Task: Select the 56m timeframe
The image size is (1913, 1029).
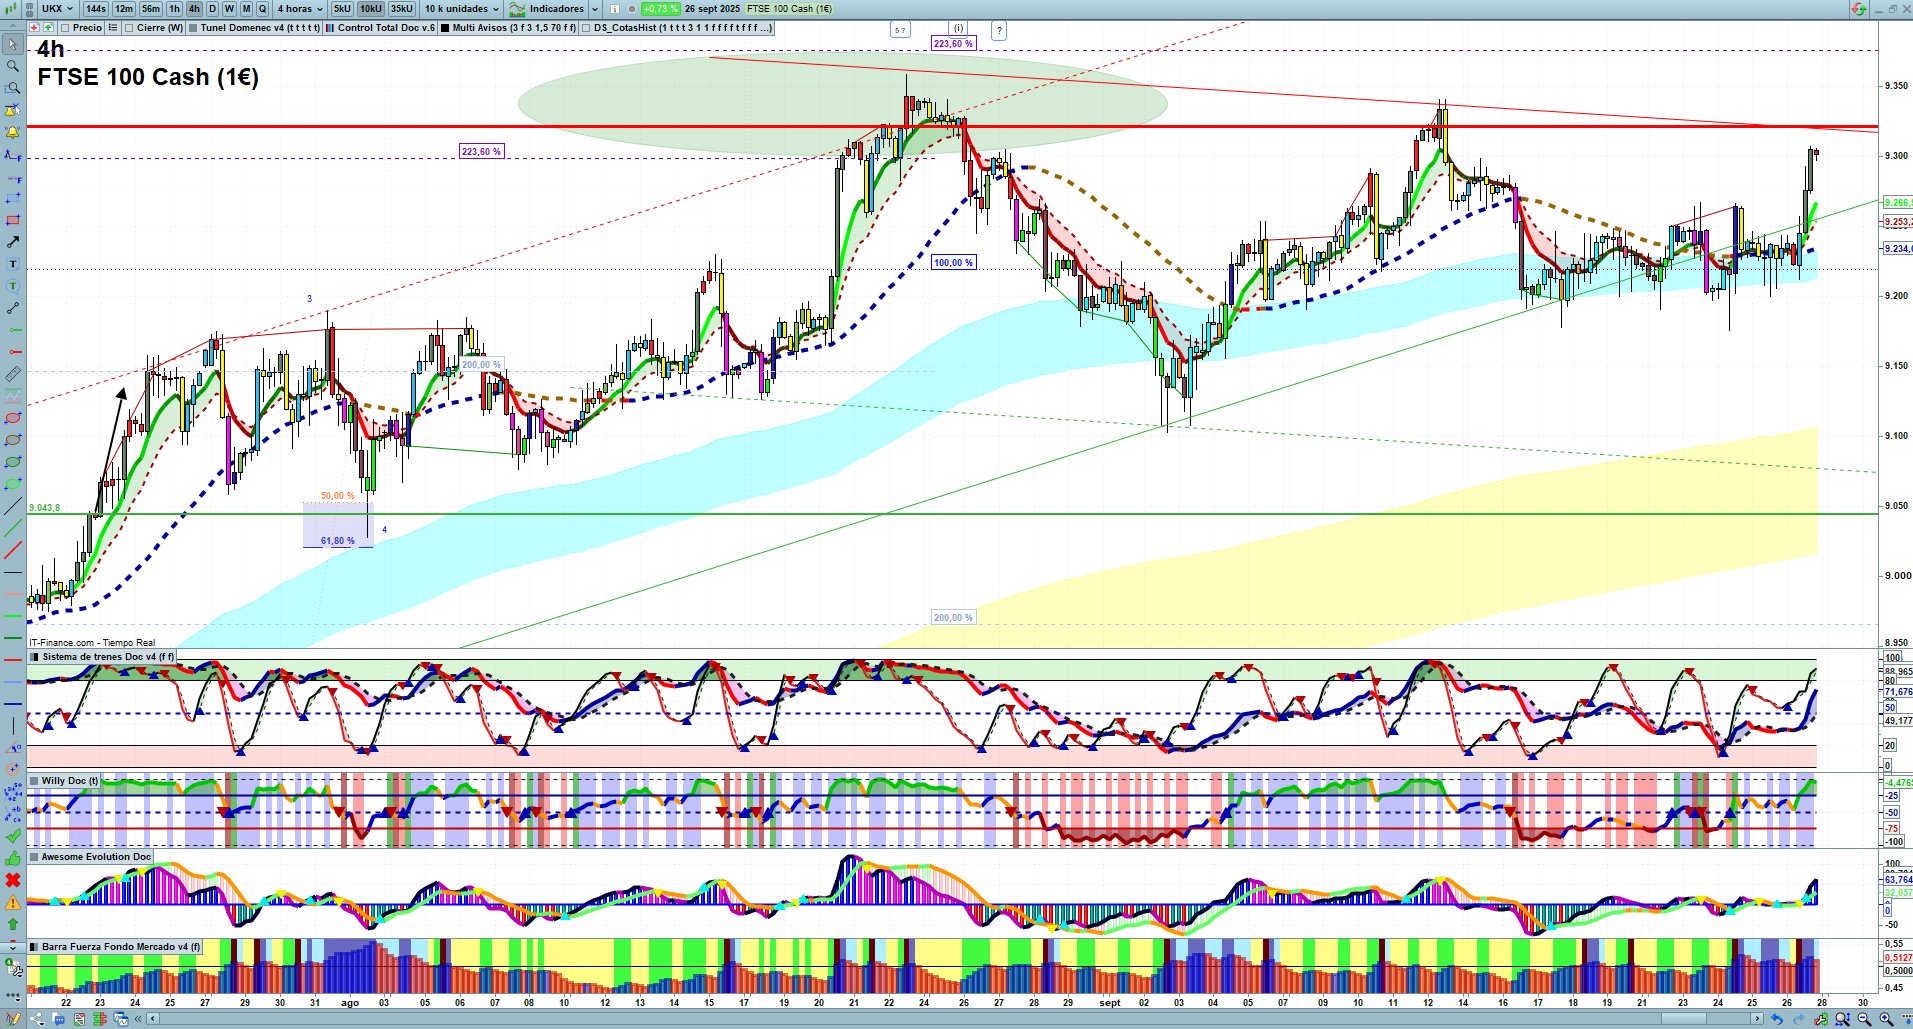Action: click(151, 9)
